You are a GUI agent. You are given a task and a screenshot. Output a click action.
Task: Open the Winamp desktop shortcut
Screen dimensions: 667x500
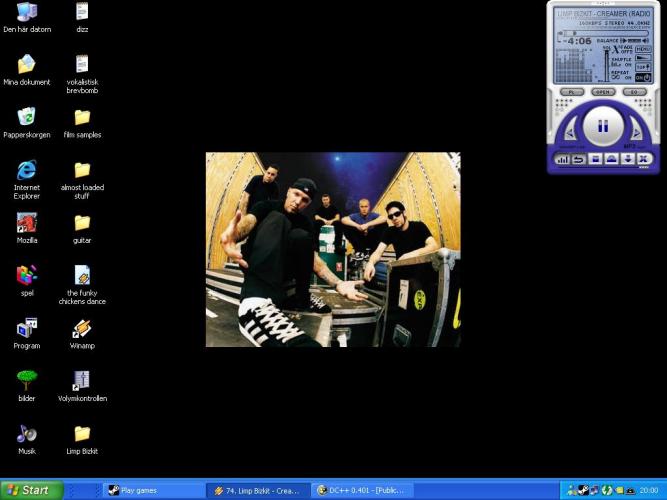82,329
